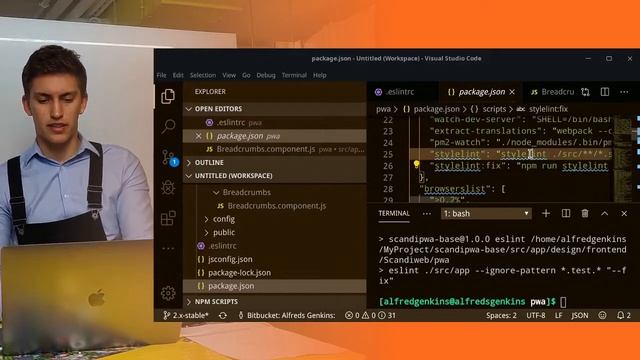Viewport: 640px width, 360px height.
Task: Click the Bitbucket: Alfreds Genkins status item
Action: tap(287, 315)
